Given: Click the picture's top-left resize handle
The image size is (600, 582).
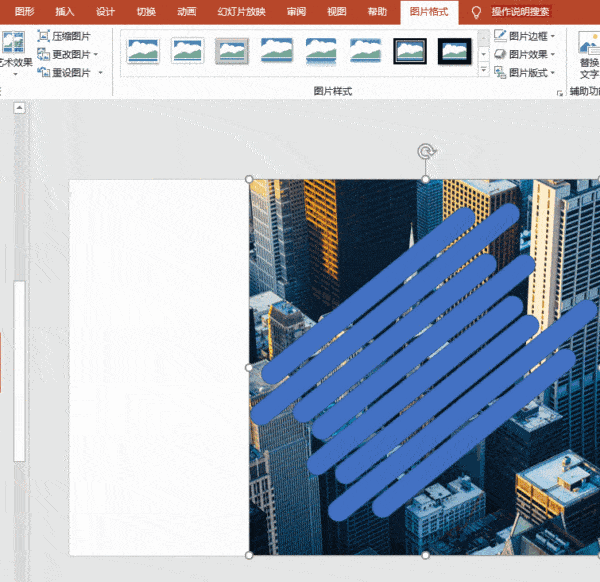Looking at the screenshot, I should click(249, 179).
